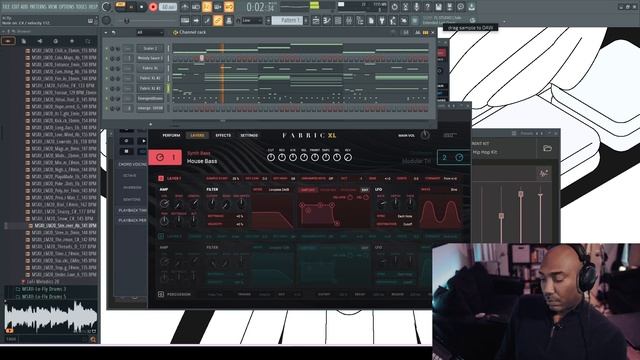Open the channel rack 'All' filter dropdown
640x360 pixels.
(x=150, y=32)
